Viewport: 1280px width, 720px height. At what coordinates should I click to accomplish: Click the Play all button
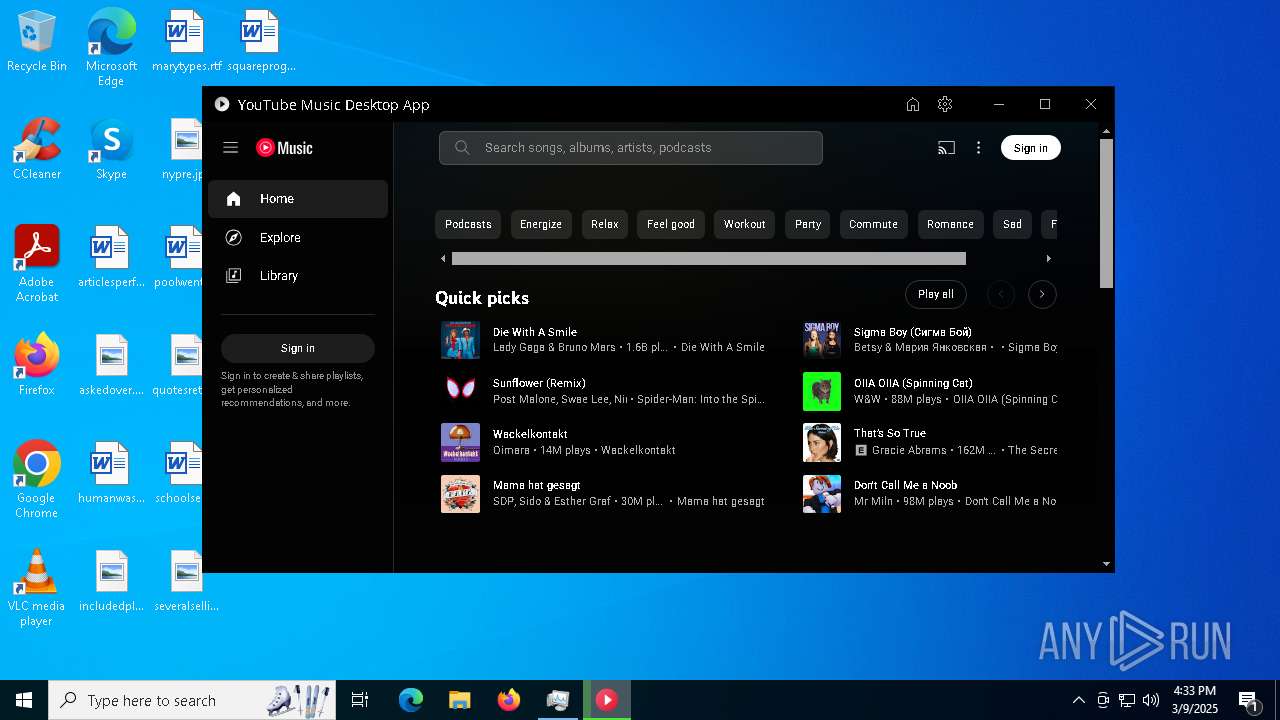(x=936, y=294)
